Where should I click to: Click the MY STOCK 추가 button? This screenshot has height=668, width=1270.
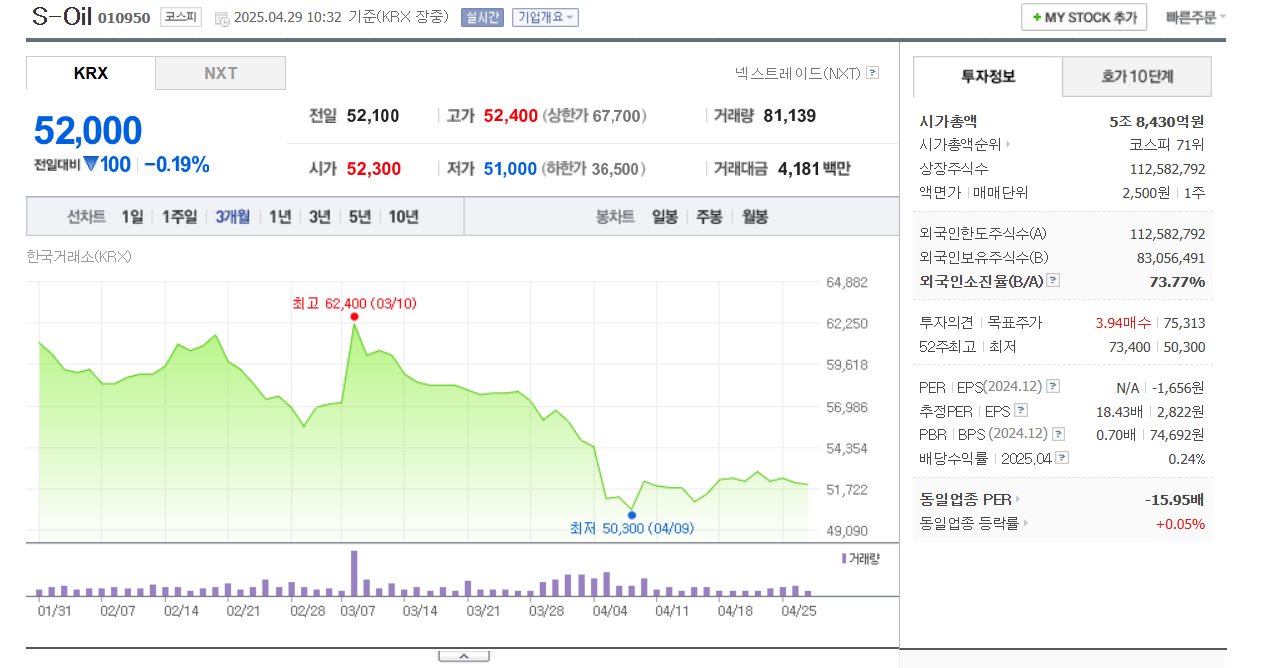(x=1084, y=17)
